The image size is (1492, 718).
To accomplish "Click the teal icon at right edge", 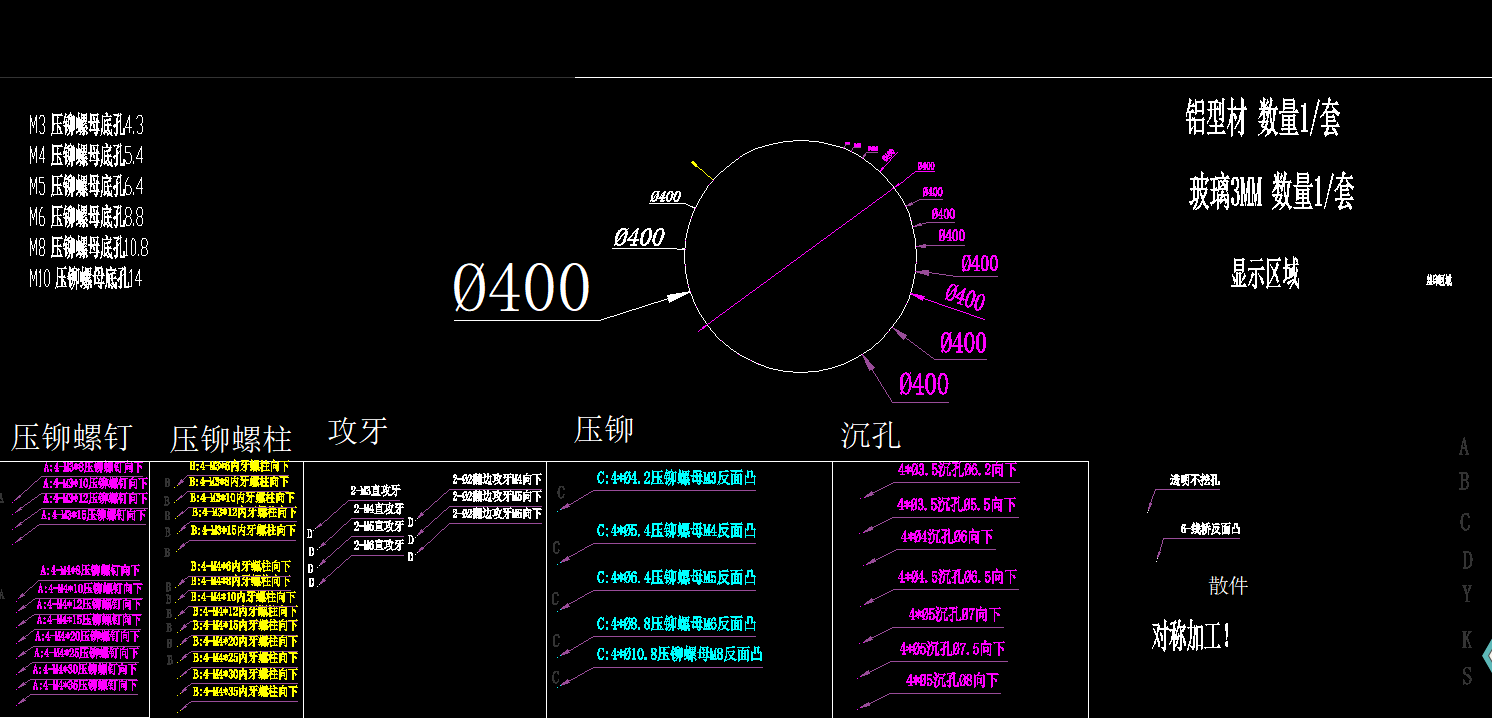I will (1486, 656).
